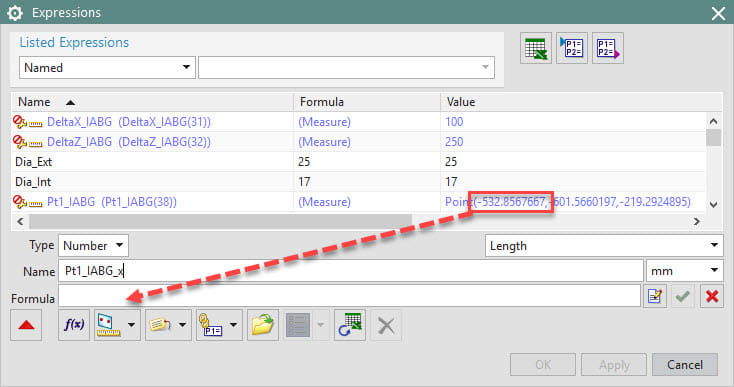
Task: Select the Dia_Int expression row
Action: (358, 182)
